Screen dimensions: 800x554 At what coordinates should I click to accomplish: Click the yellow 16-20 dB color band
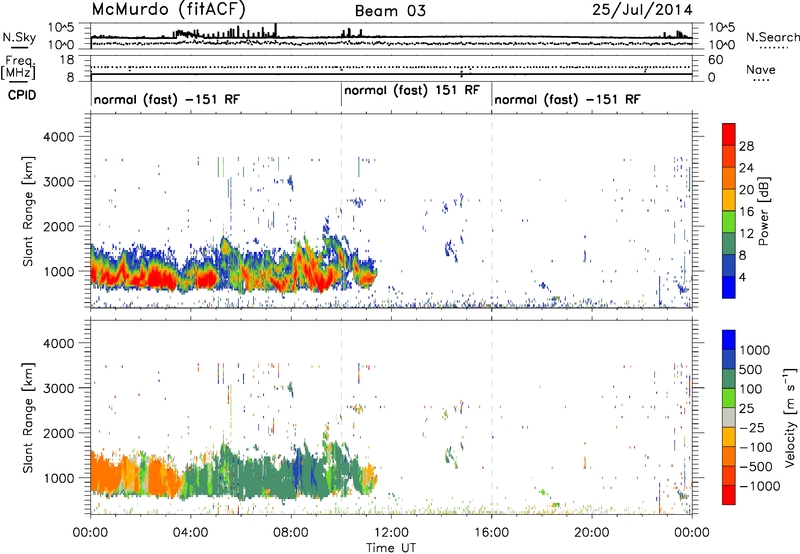point(729,200)
